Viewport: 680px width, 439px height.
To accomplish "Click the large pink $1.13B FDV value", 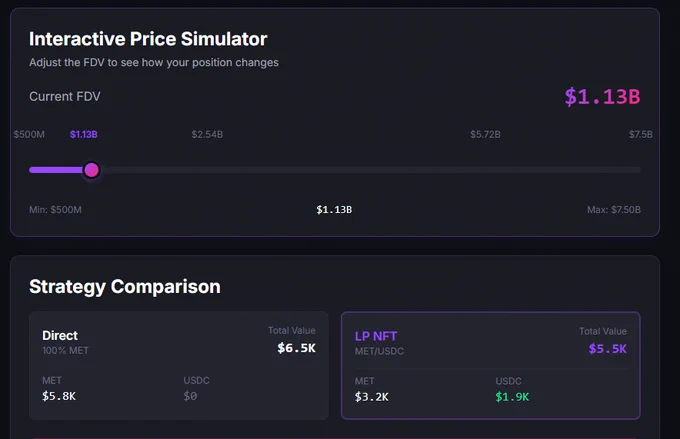I will click(602, 96).
